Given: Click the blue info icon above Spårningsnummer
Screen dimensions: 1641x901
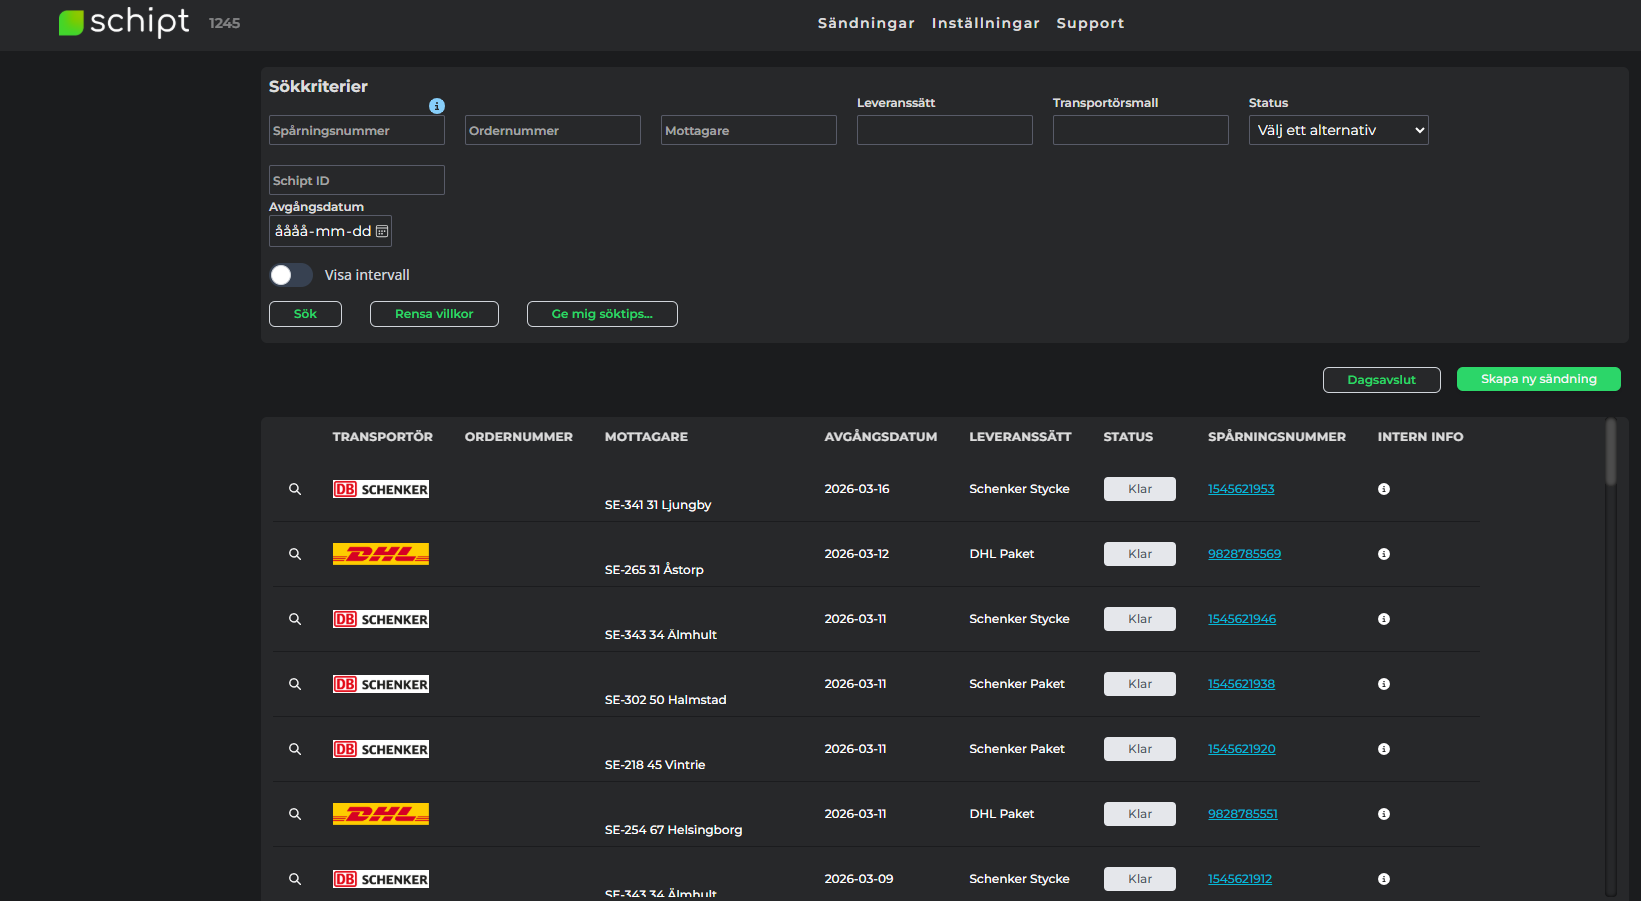Looking at the screenshot, I should (437, 106).
